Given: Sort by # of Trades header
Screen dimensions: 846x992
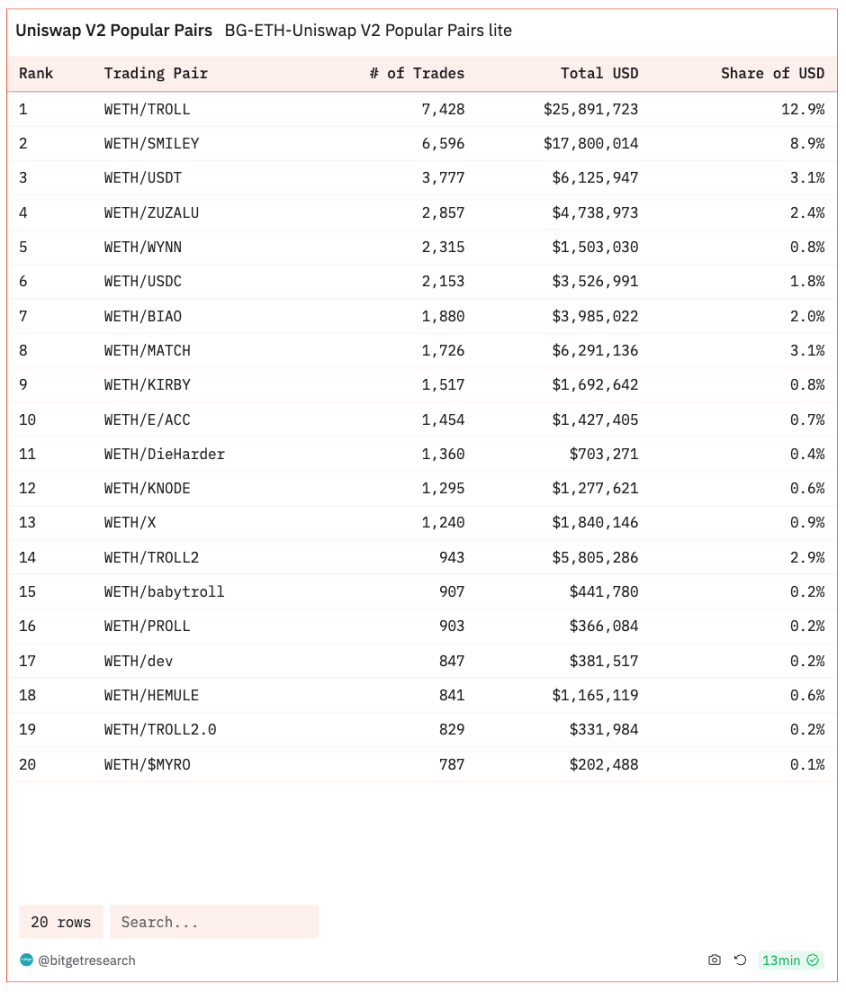Looking at the screenshot, I should (x=416, y=73).
